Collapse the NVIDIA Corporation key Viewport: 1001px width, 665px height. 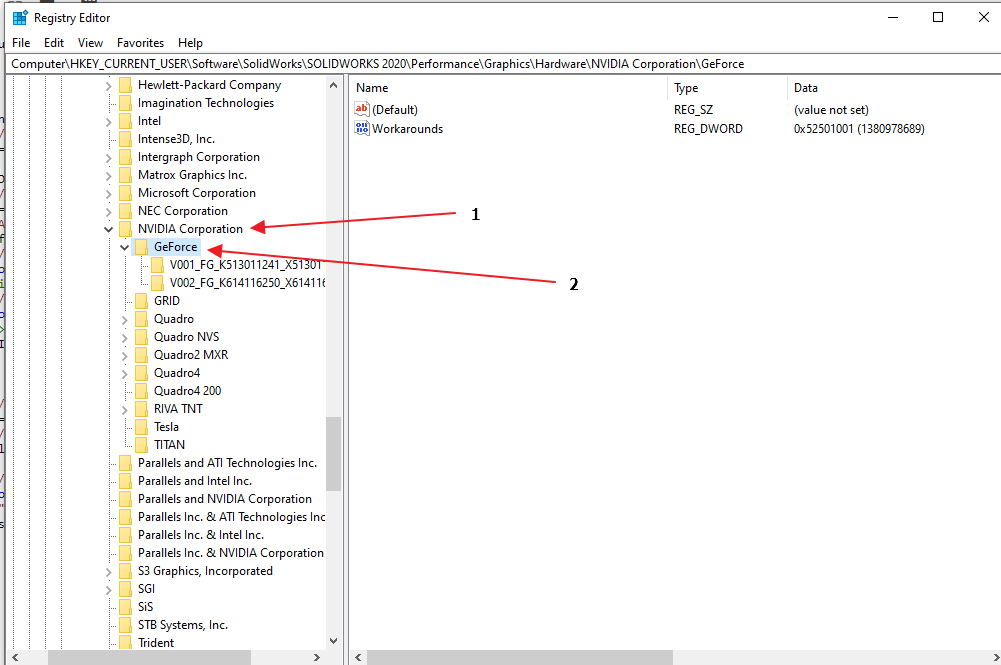[108, 228]
